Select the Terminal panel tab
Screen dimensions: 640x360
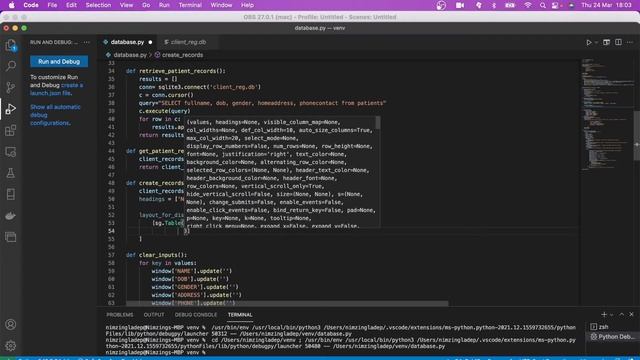(240, 315)
